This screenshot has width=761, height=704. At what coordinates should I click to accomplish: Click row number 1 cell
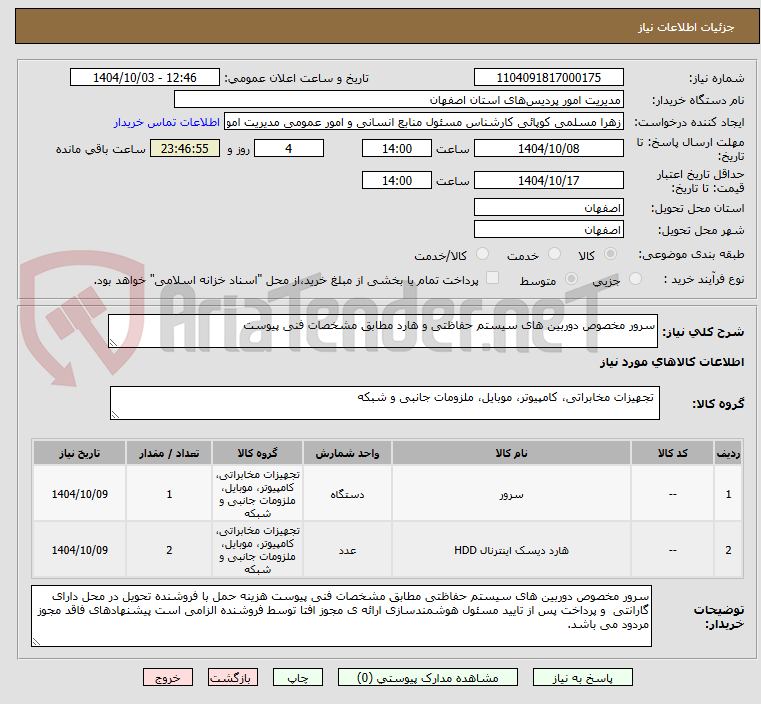(728, 494)
